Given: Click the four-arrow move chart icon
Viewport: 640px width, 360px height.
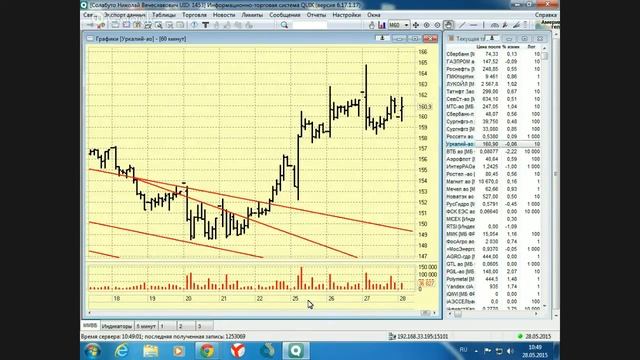Looking at the screenshot, I should tap(416, 25).
